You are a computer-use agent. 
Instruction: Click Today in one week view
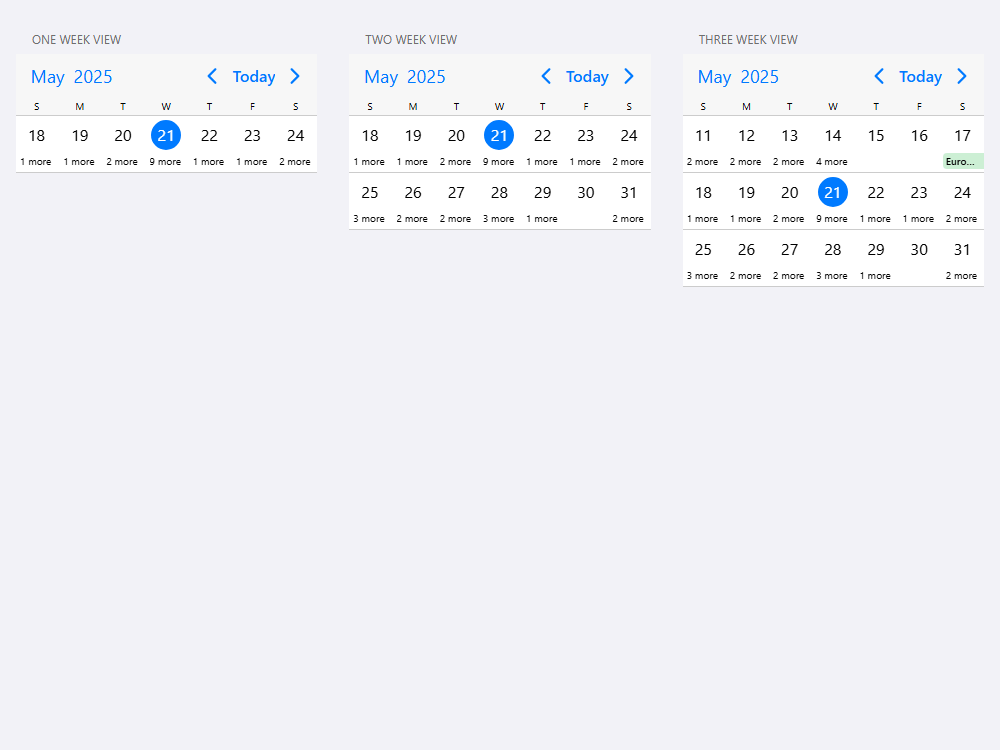(x=254, y=77)
